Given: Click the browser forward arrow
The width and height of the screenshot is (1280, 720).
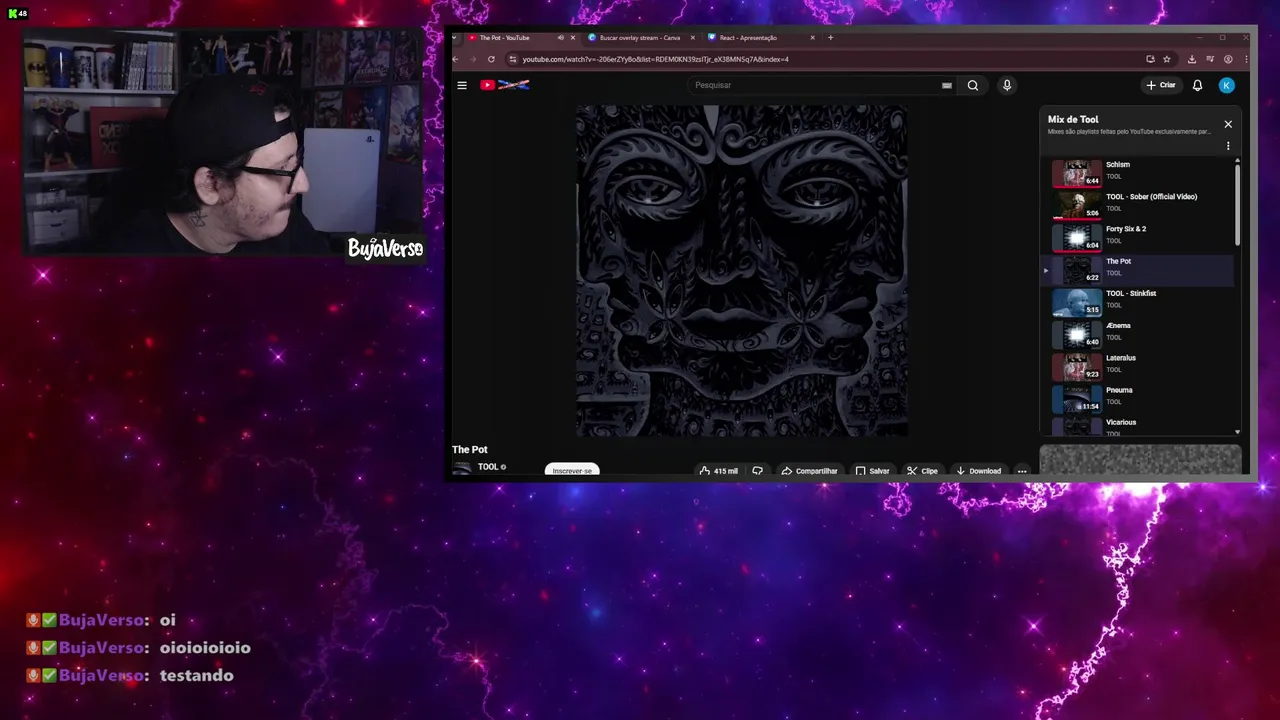Looking at the screenshot, I should [x=473, y=59].
